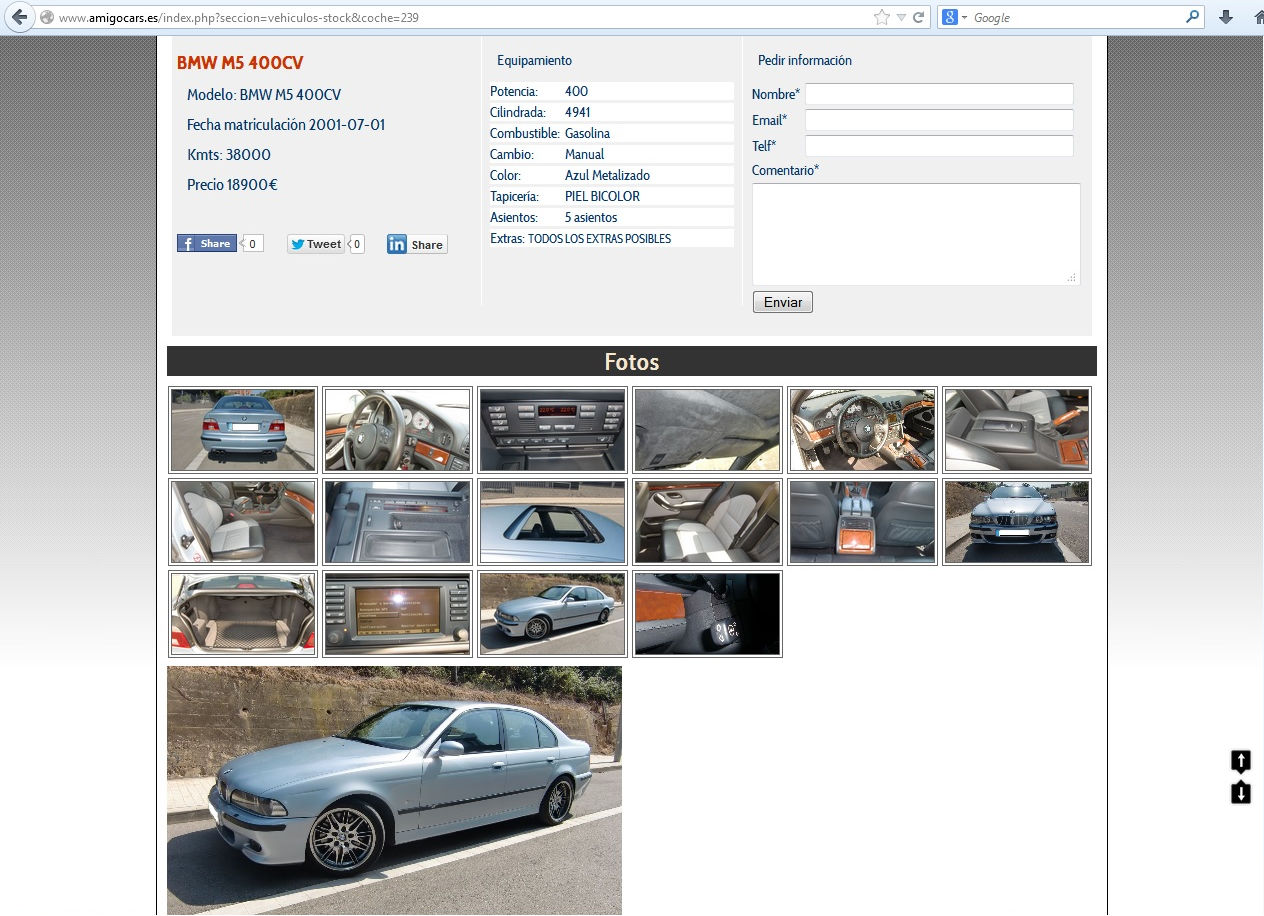Image resolution: width=1264 pixels, height=916 pixels.
Task: Jump to bottom with the down arrow icon
Action: coord(1241,793)
